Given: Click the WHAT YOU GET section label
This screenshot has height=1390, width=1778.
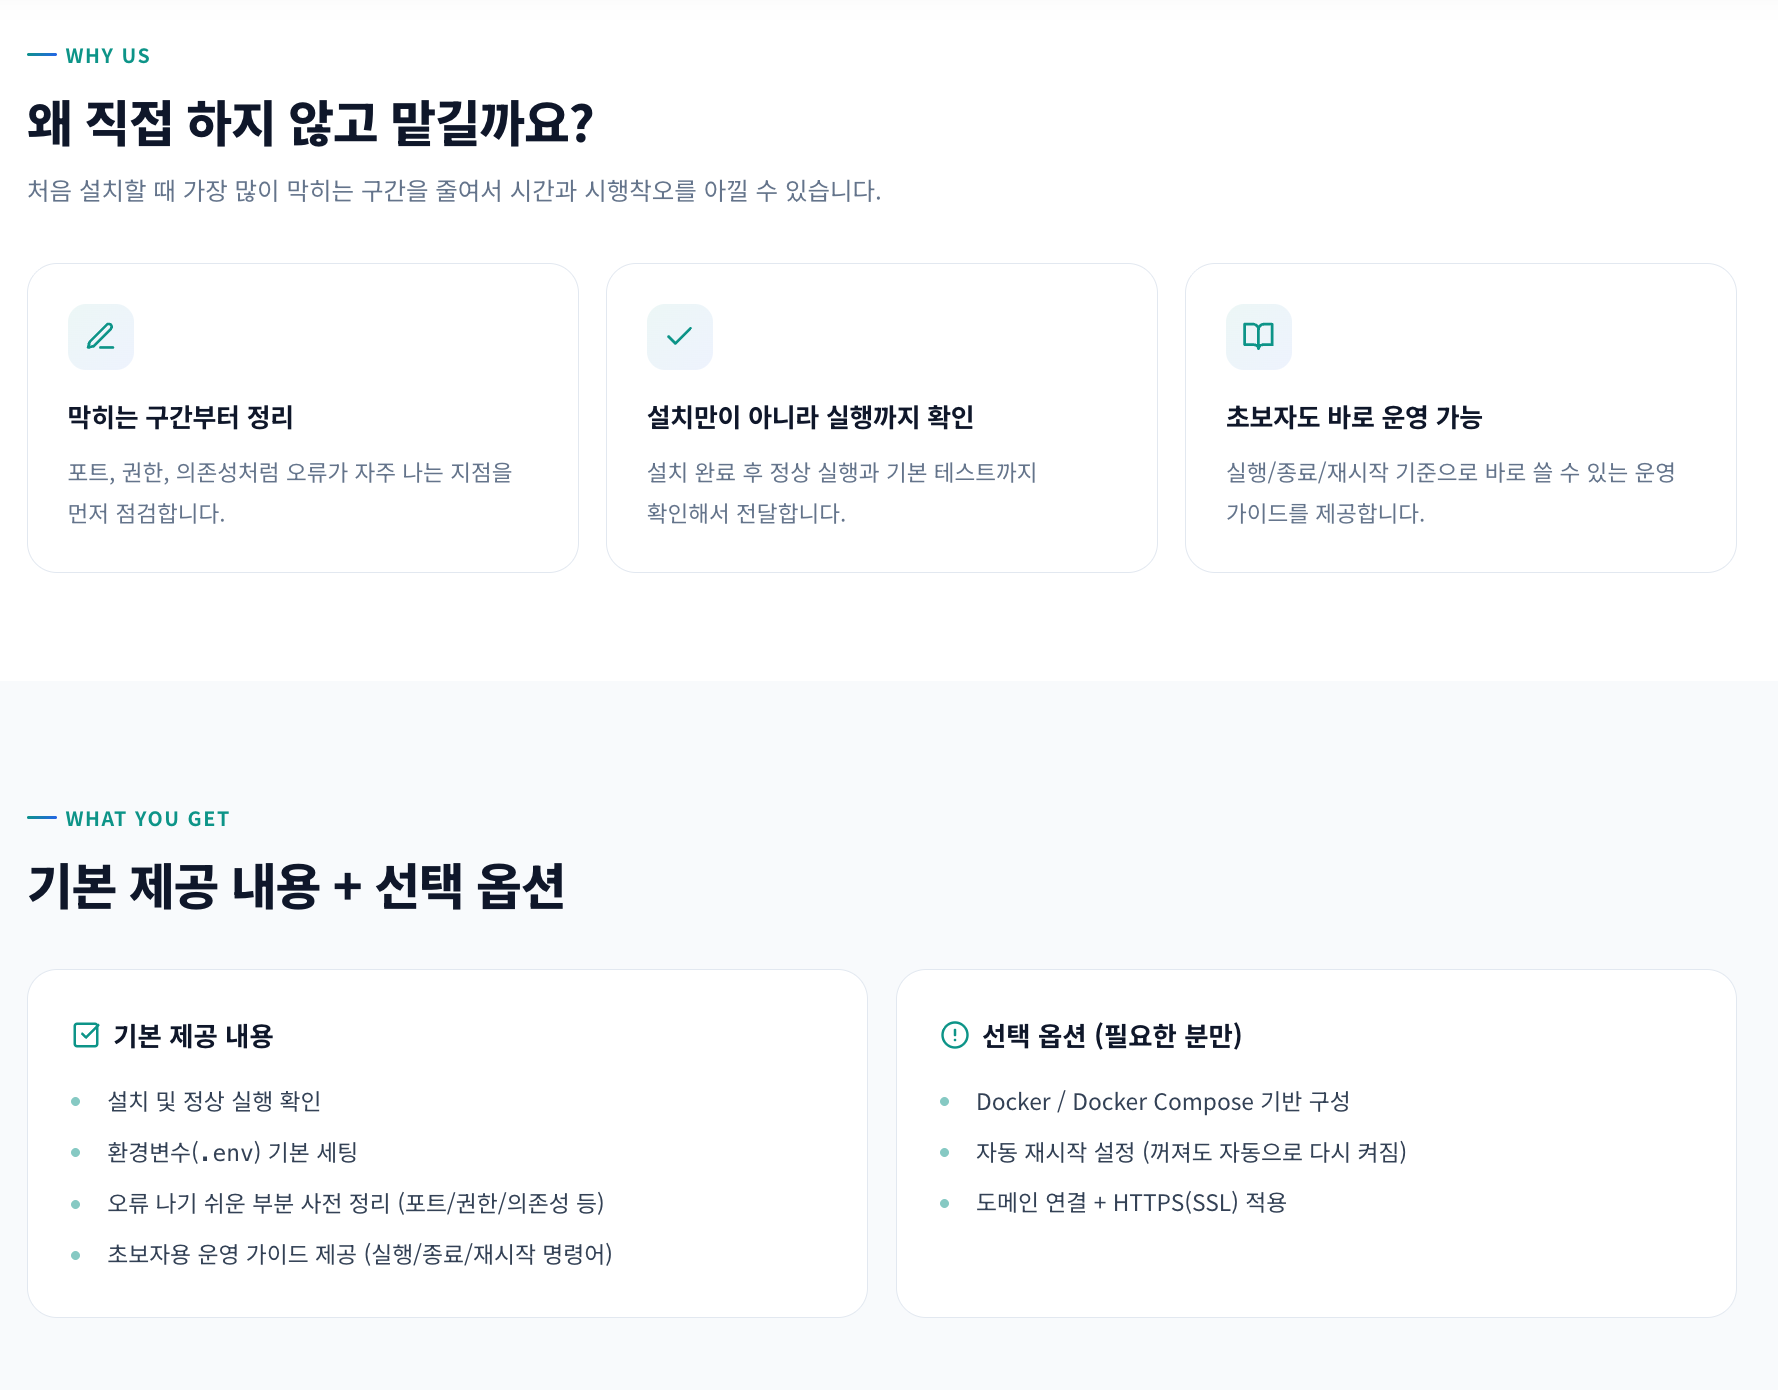Looking at the screenshot, I should tap(147, 819).
